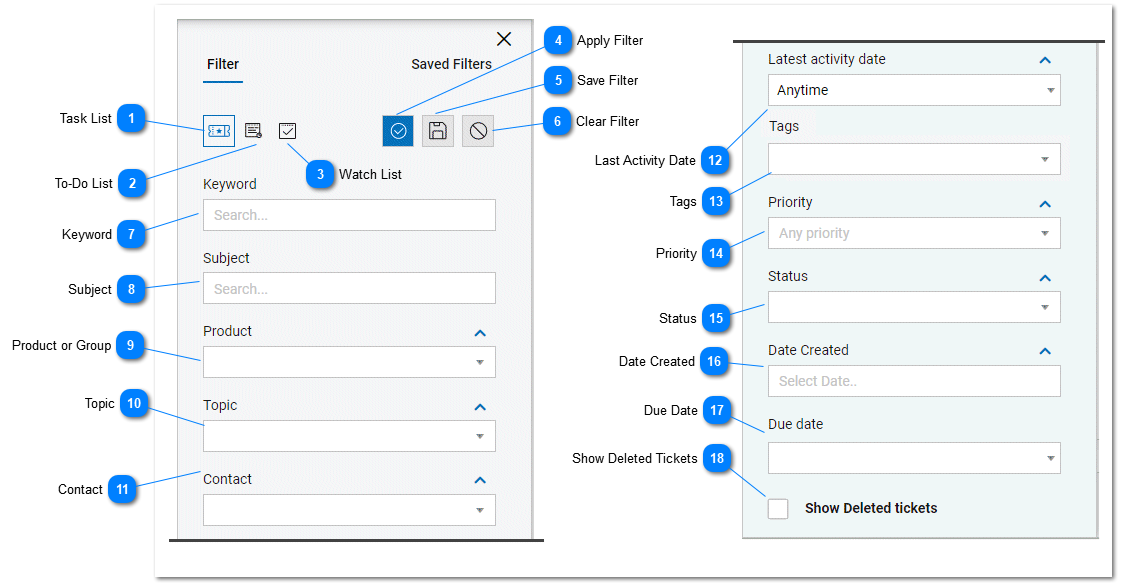The image size is (1121, 586).
Task: Tick the Show Deleted tickets checkbox
Action: pos(778,509)
